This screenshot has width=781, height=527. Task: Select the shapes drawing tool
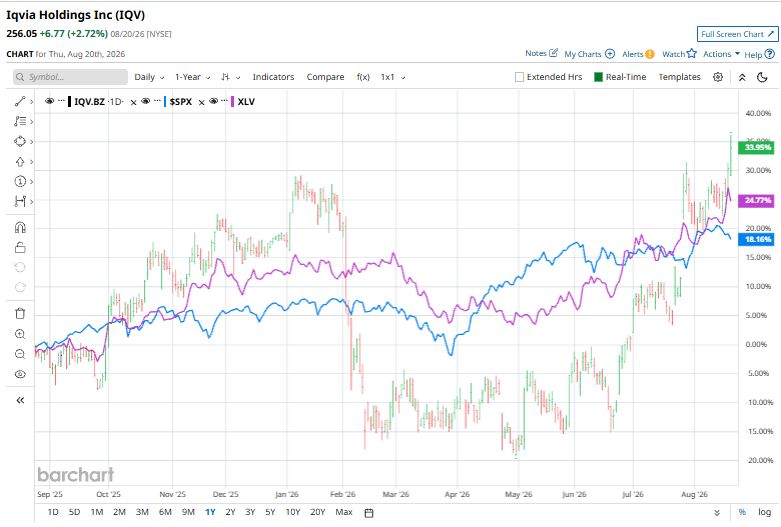(20, 141)
